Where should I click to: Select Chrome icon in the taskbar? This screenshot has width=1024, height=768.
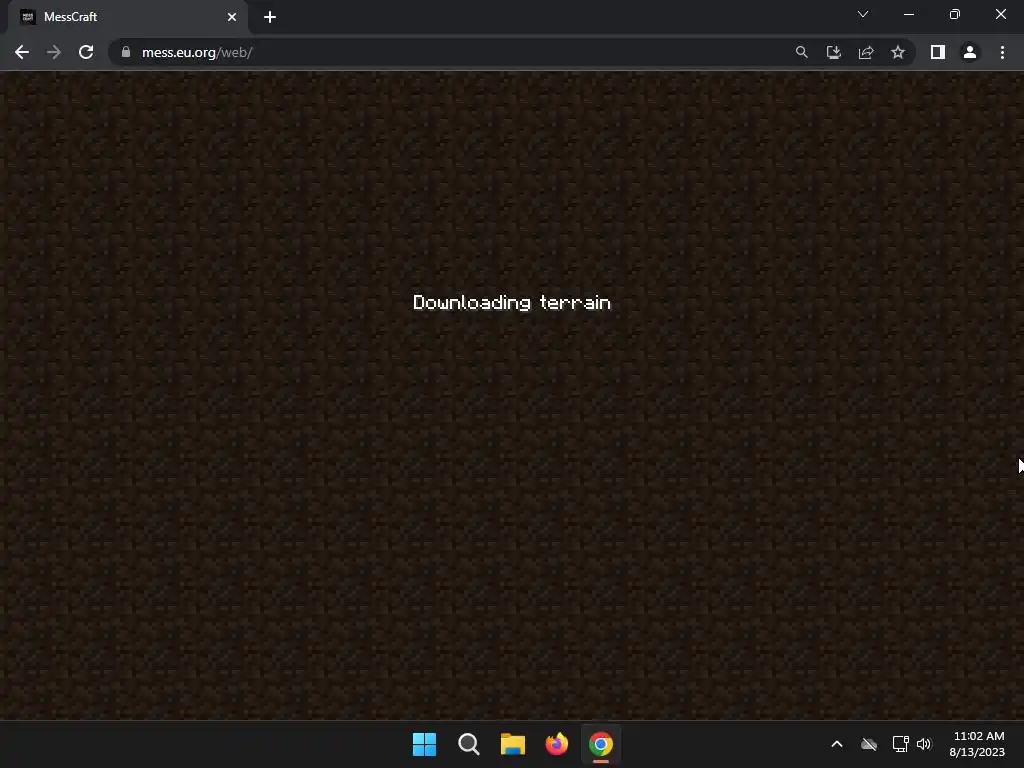coord(601,744)
